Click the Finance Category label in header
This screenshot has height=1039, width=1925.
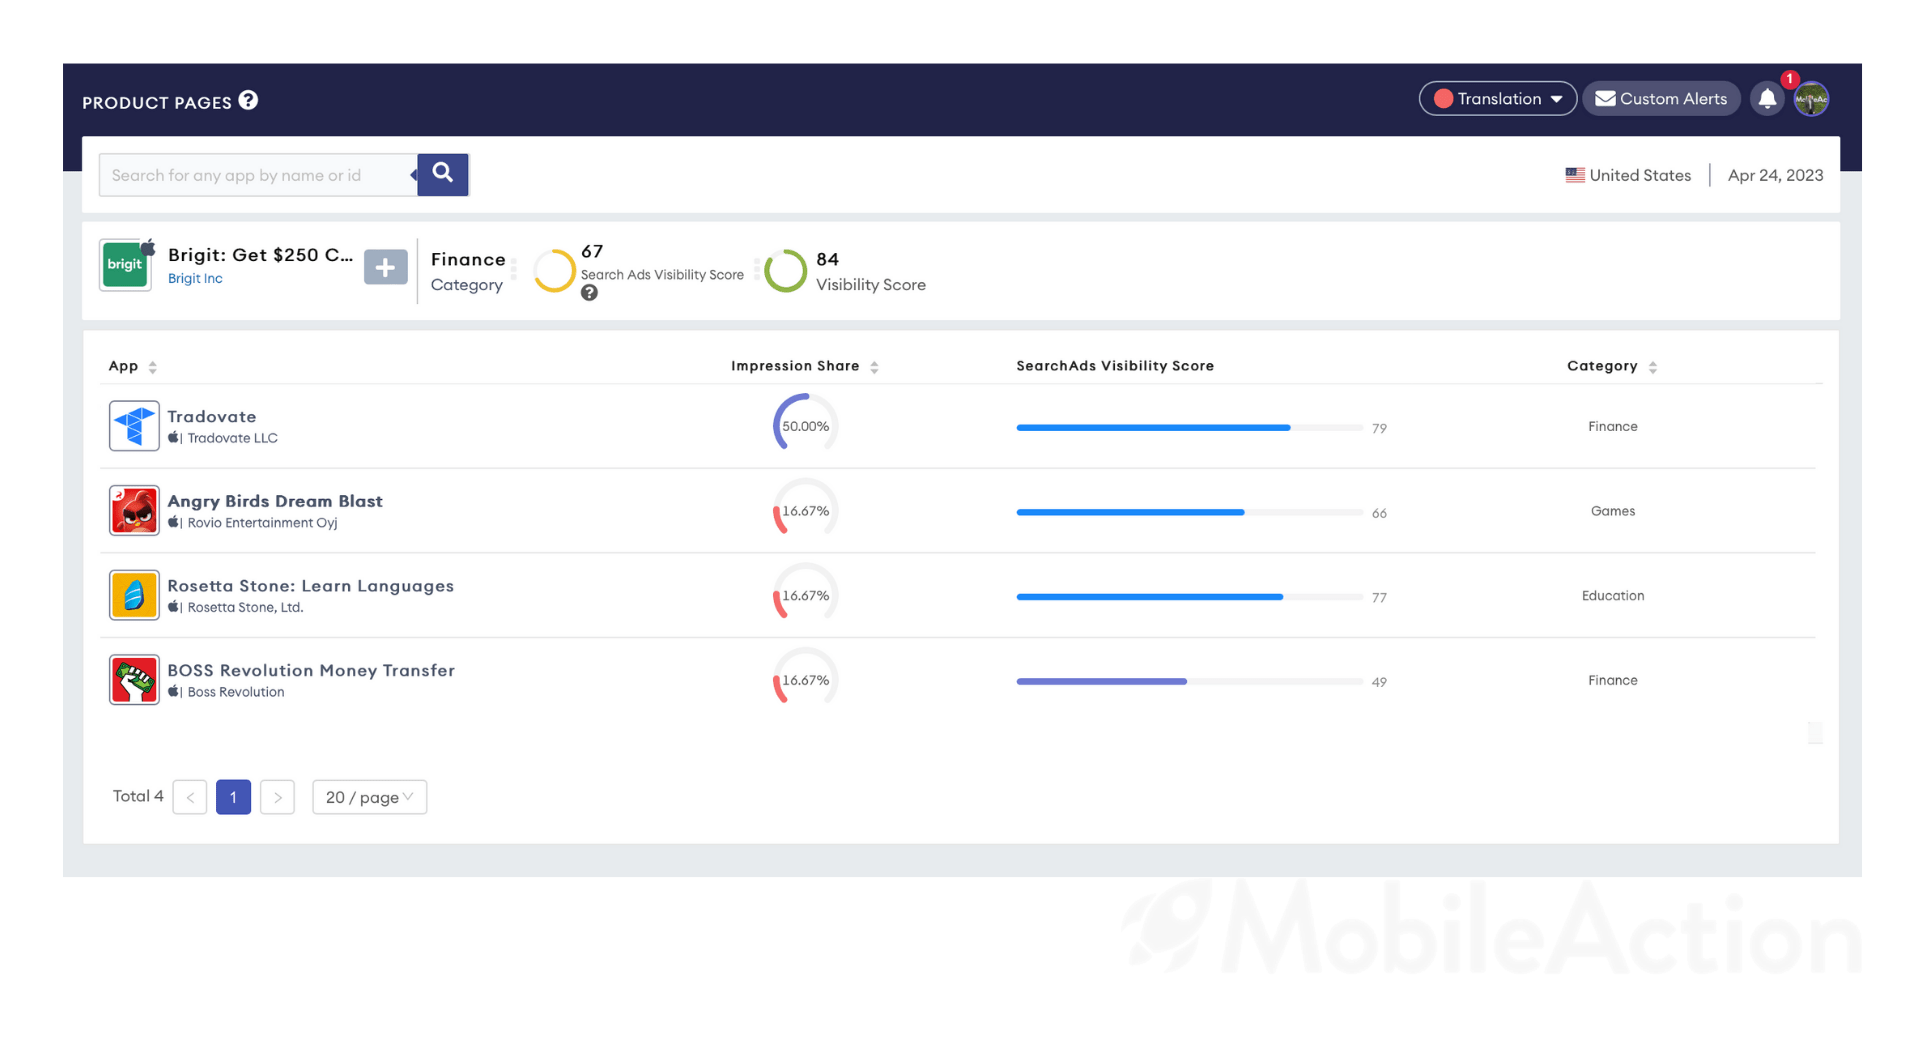click(x=468, y=271)
